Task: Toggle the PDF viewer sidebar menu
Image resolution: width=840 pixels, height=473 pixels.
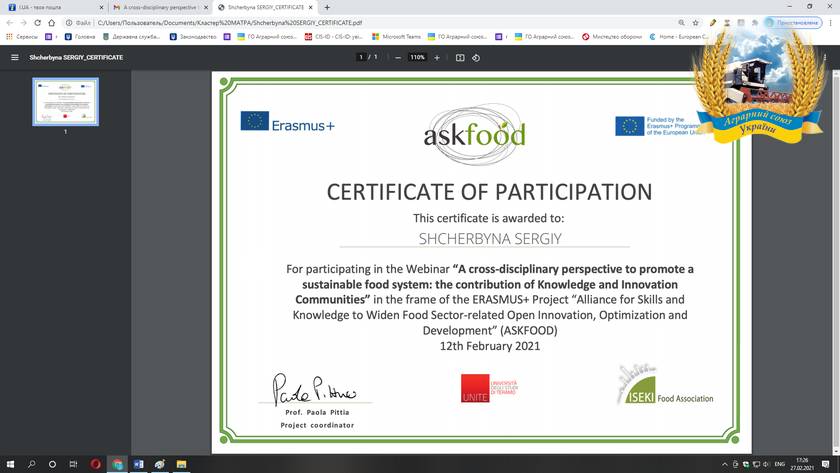Action: pos(14,57)
